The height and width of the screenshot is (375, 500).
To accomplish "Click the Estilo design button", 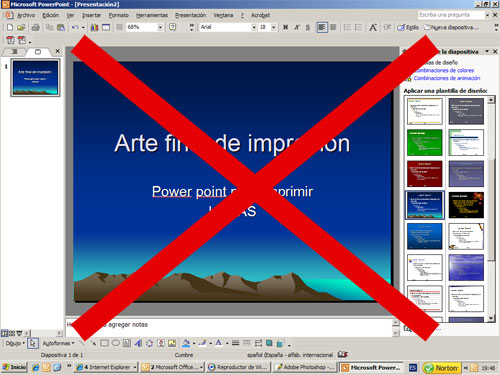I will pyautogui.click(x=408, y=27).
